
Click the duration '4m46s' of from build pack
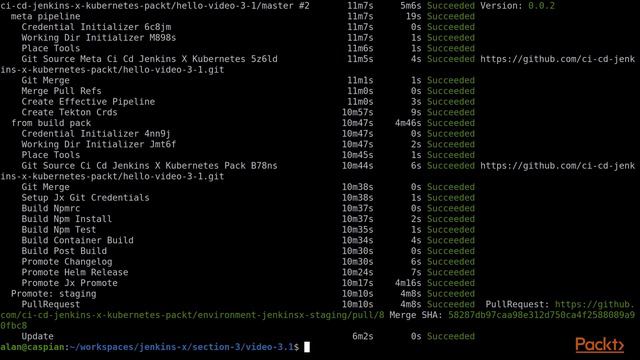coord(408,123)
